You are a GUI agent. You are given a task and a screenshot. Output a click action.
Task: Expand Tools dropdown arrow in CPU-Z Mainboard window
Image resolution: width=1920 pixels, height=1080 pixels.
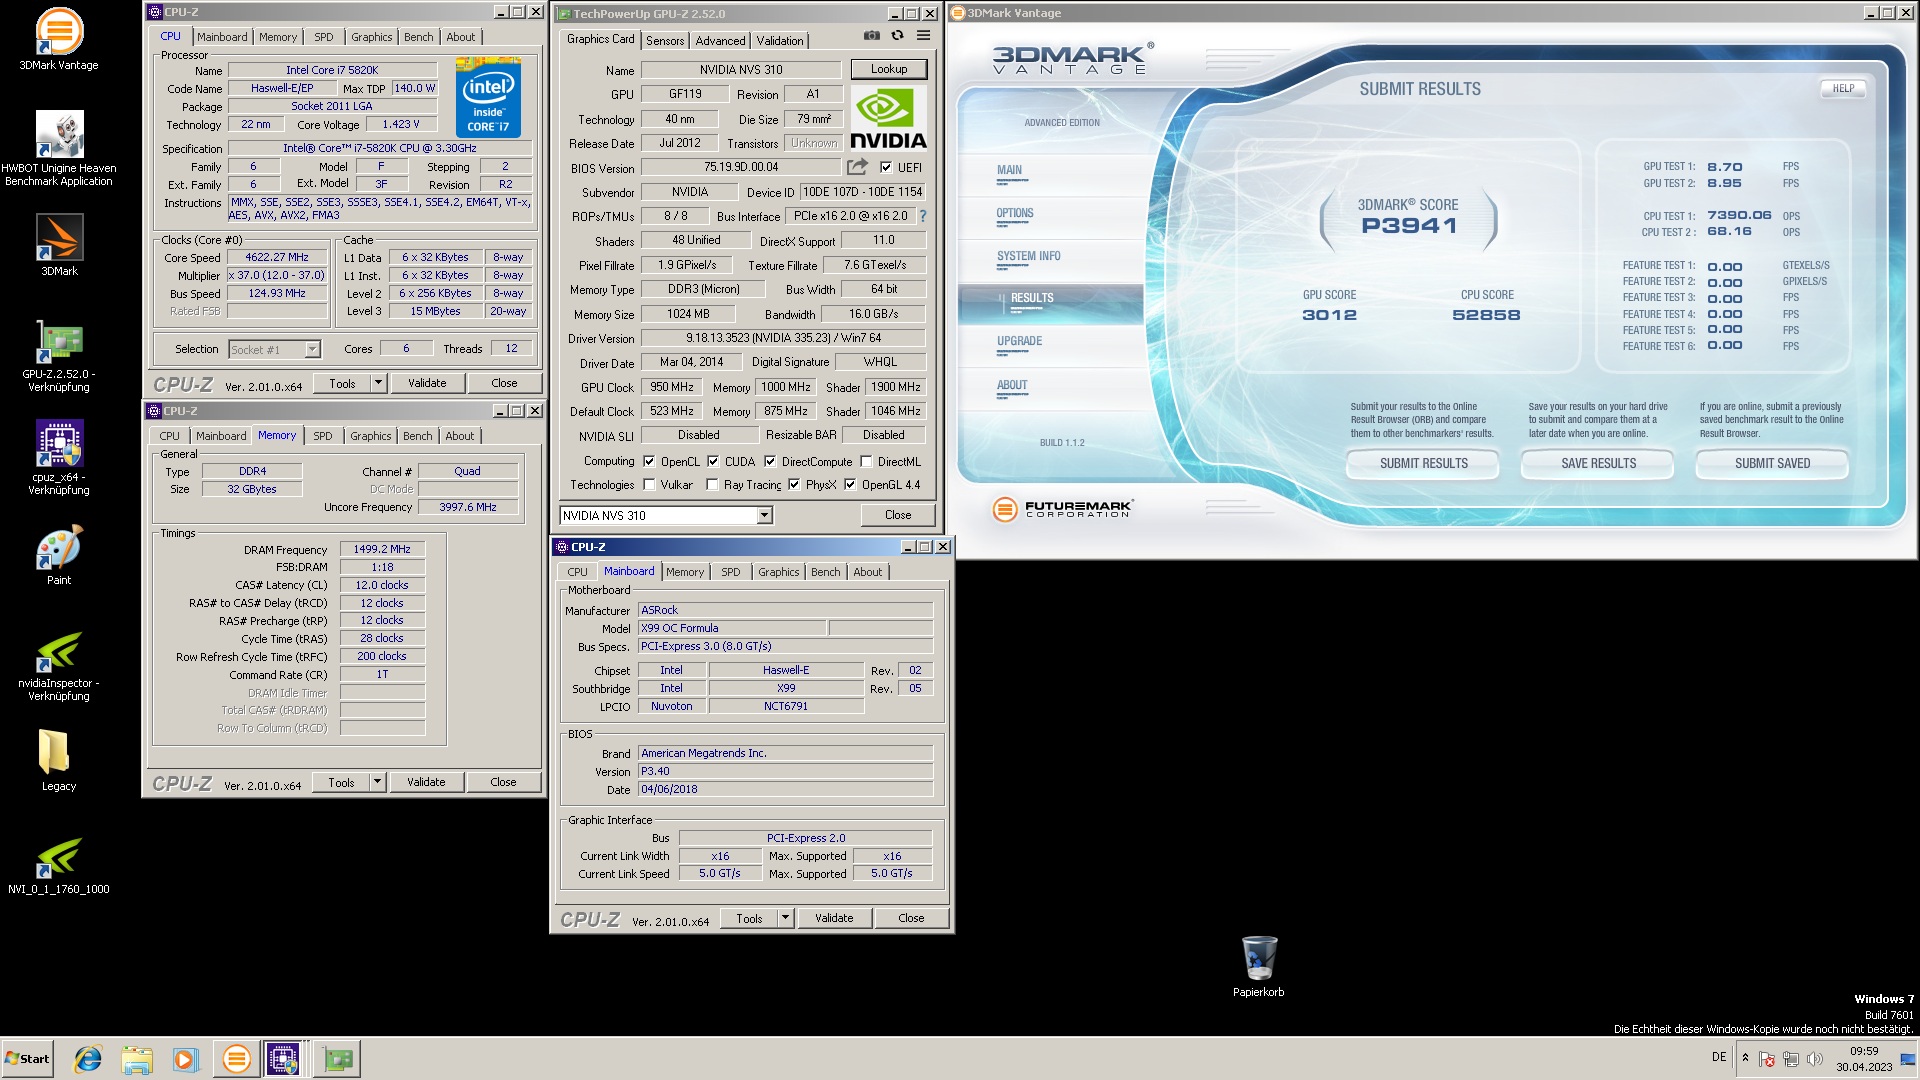pos(785,918)
